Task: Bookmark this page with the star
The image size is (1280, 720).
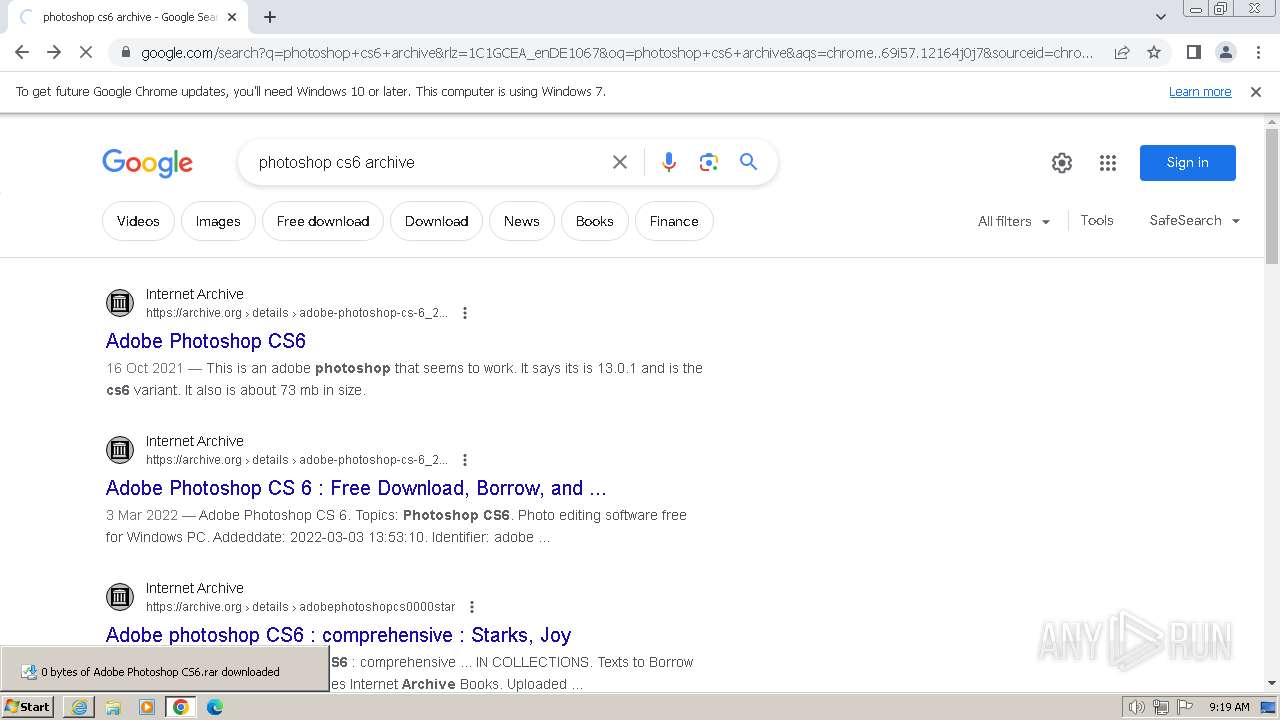Action: [1154, 52]
